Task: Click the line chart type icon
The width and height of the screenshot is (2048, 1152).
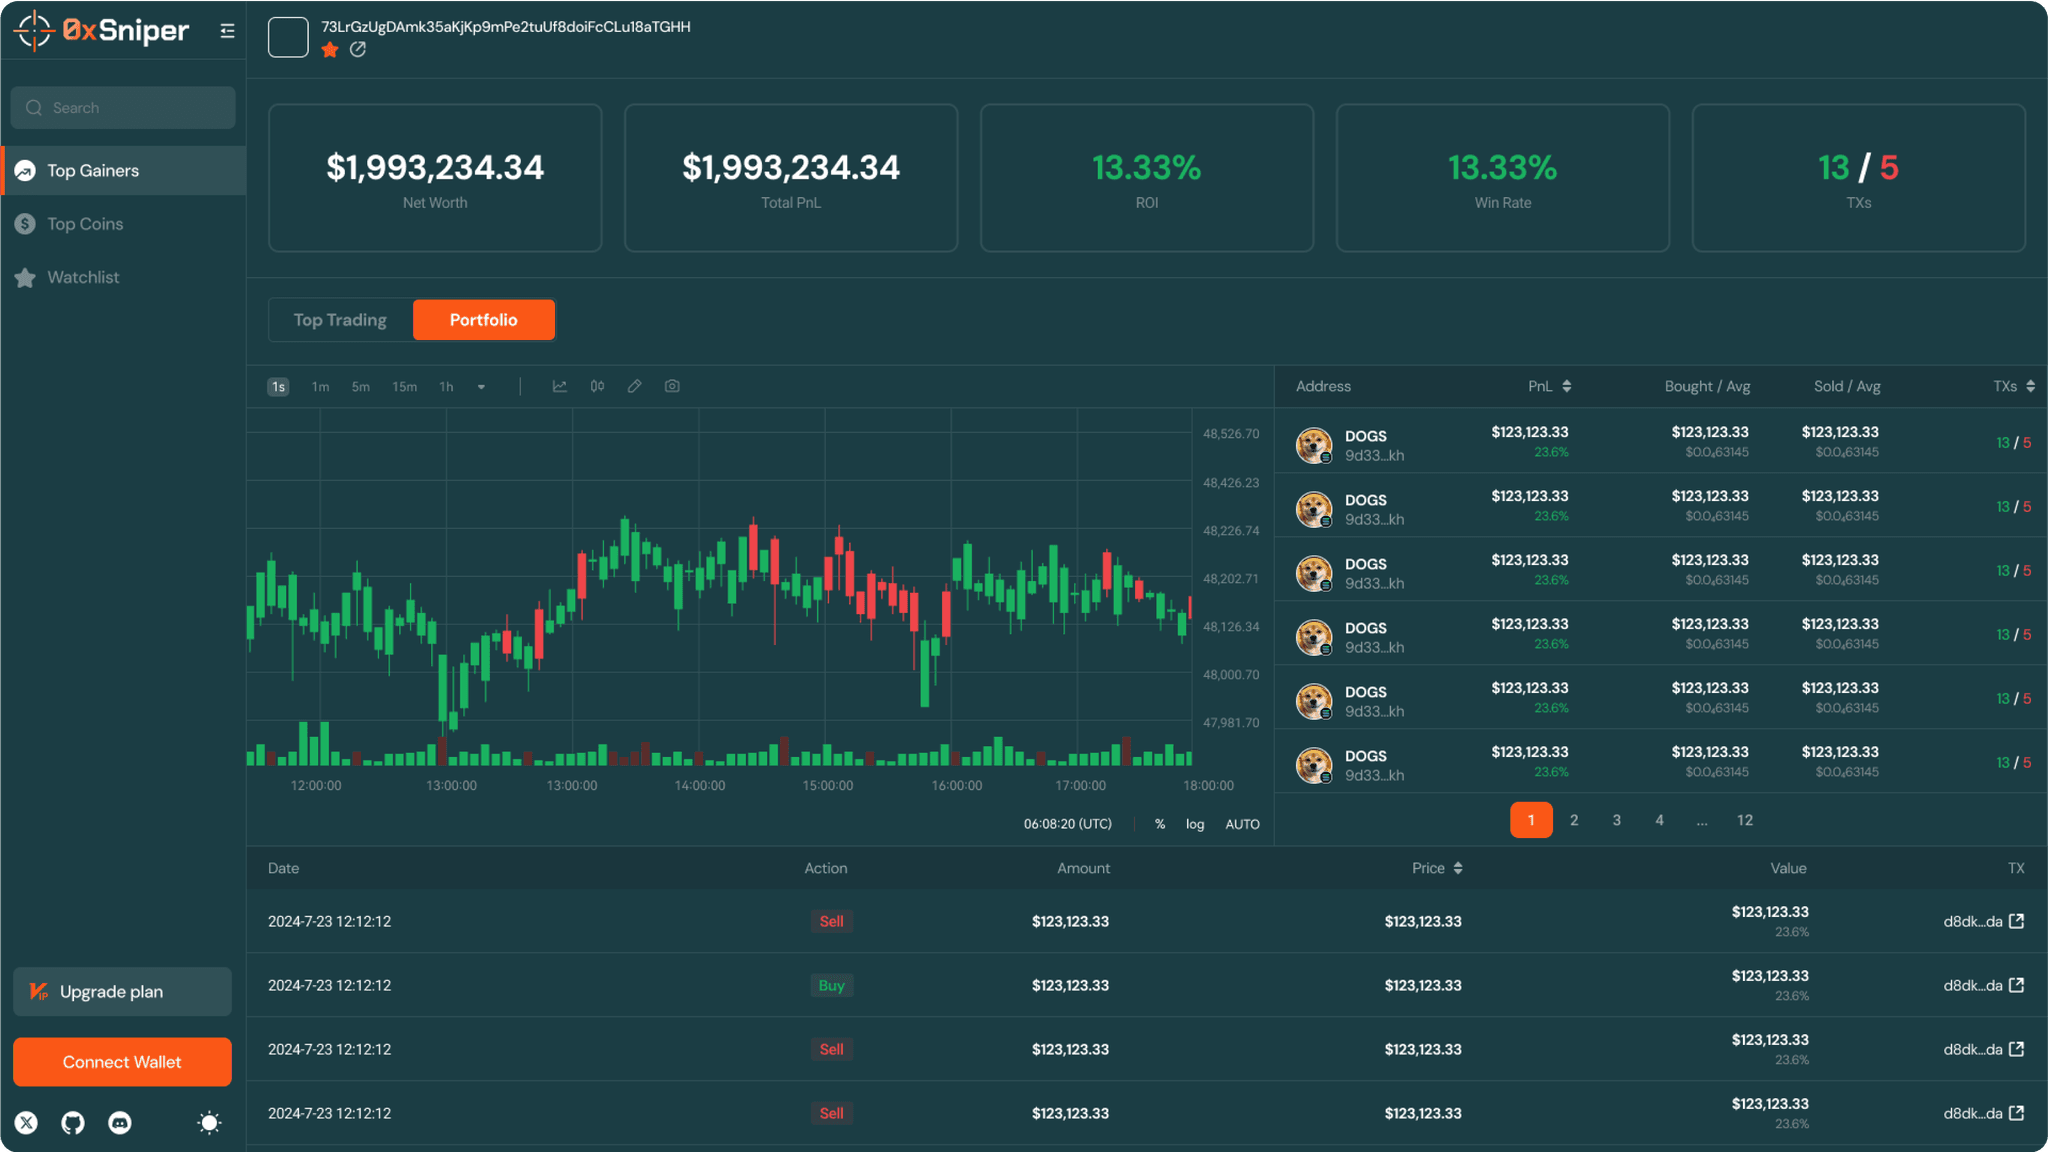Action: 559,386
